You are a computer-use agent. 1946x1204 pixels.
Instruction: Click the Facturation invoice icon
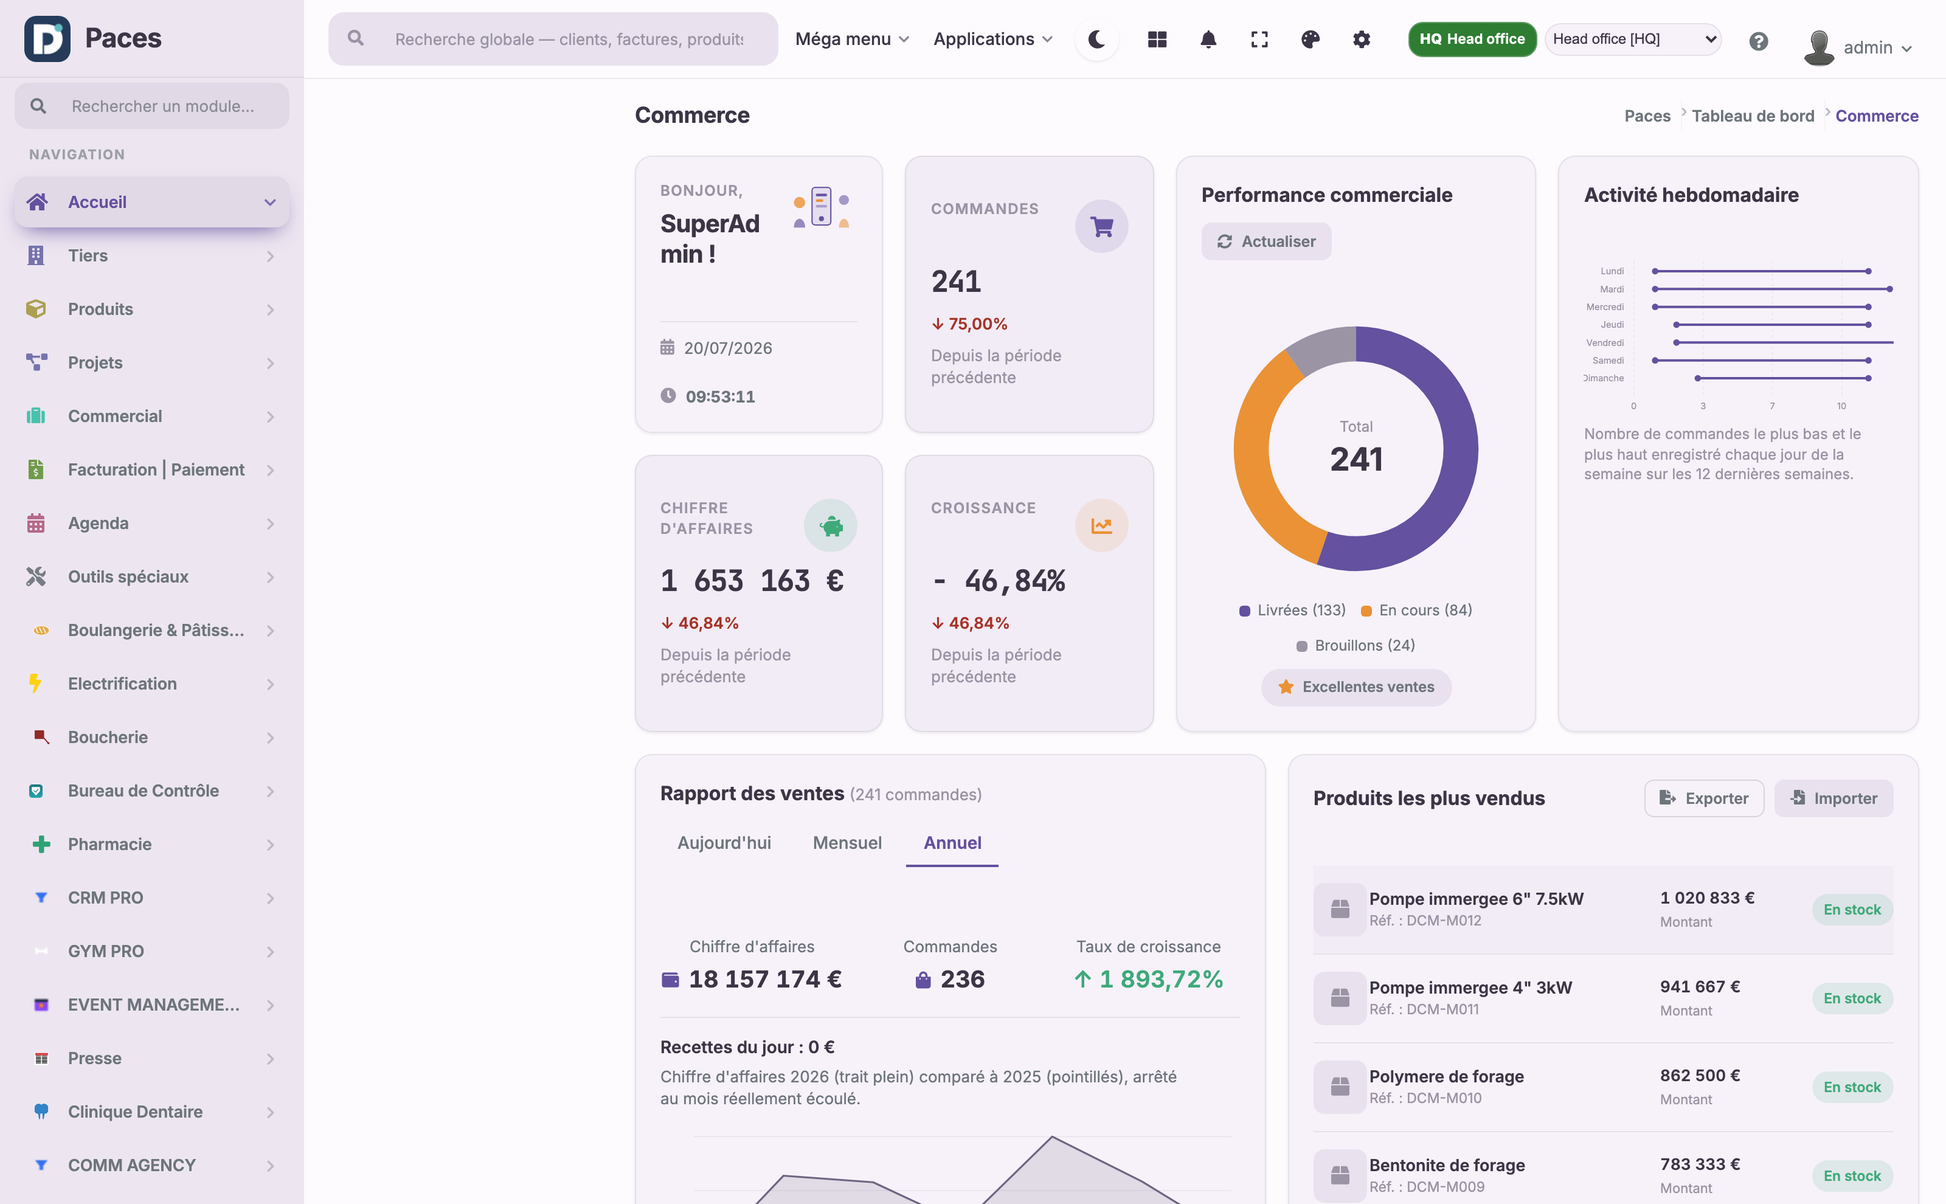coord(36,469)
